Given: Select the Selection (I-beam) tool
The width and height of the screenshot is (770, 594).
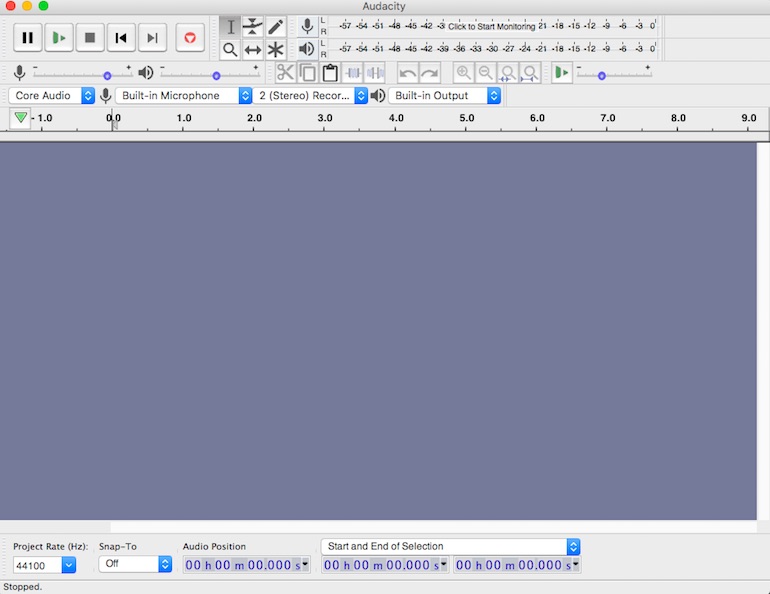Looking at the screenshot, I should coord(230,27).
